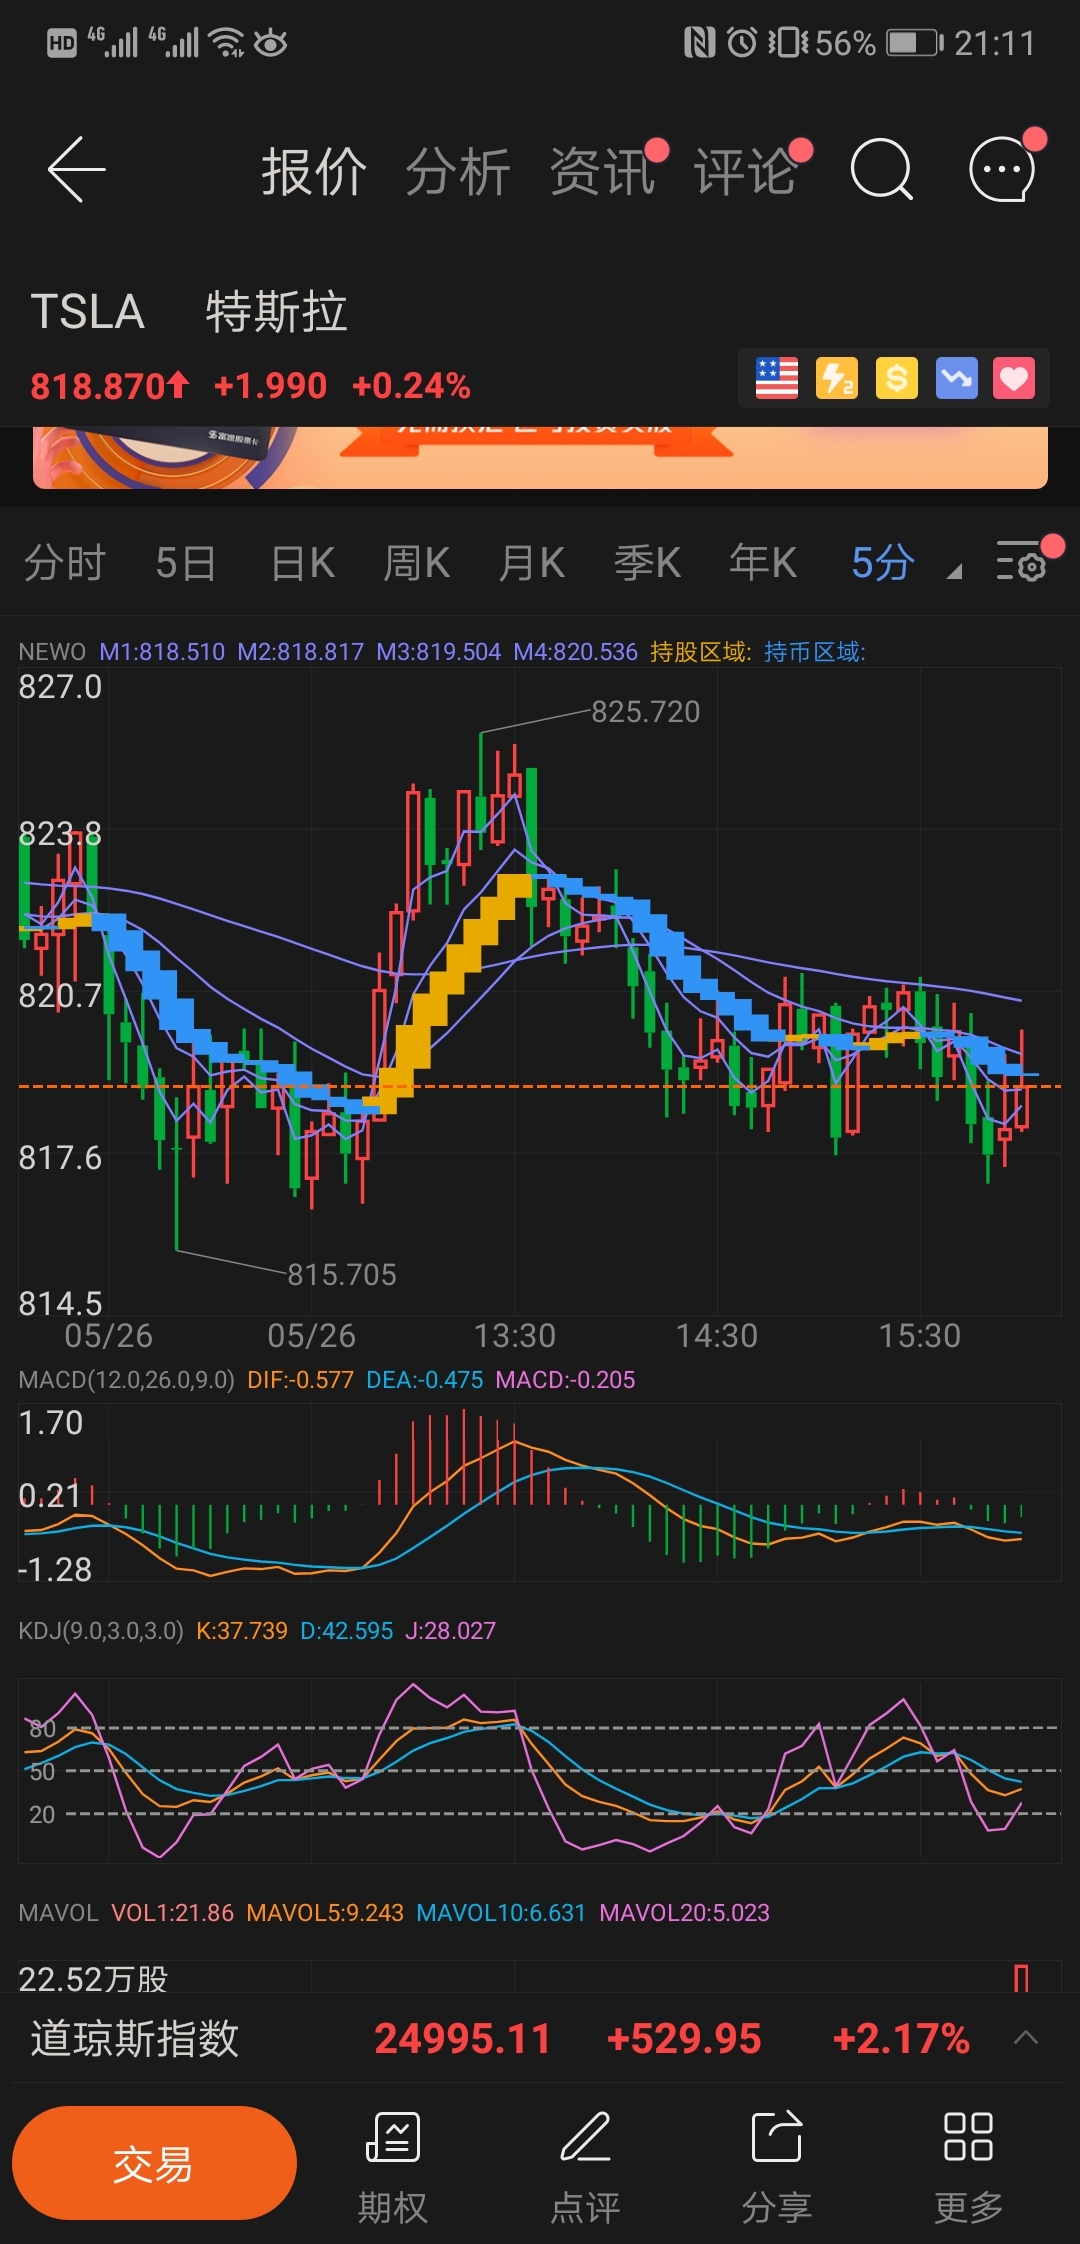Tap the 持股区域 legend label

point(700,652)
